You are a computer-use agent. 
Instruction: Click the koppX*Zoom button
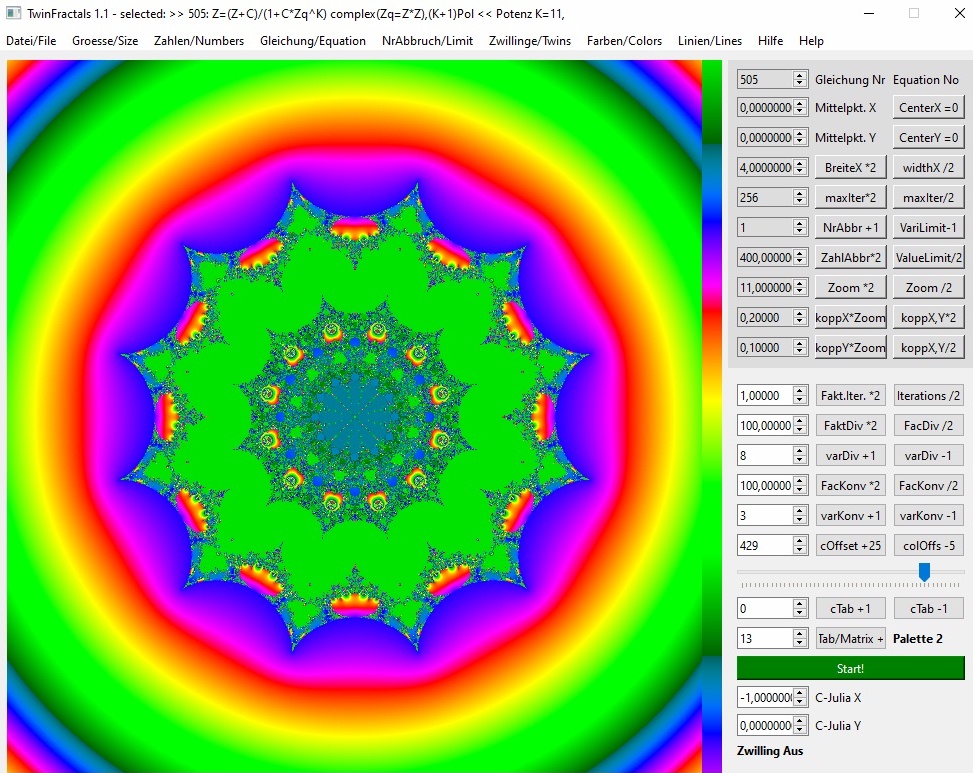pyautogui.click(x=850, y=318)
